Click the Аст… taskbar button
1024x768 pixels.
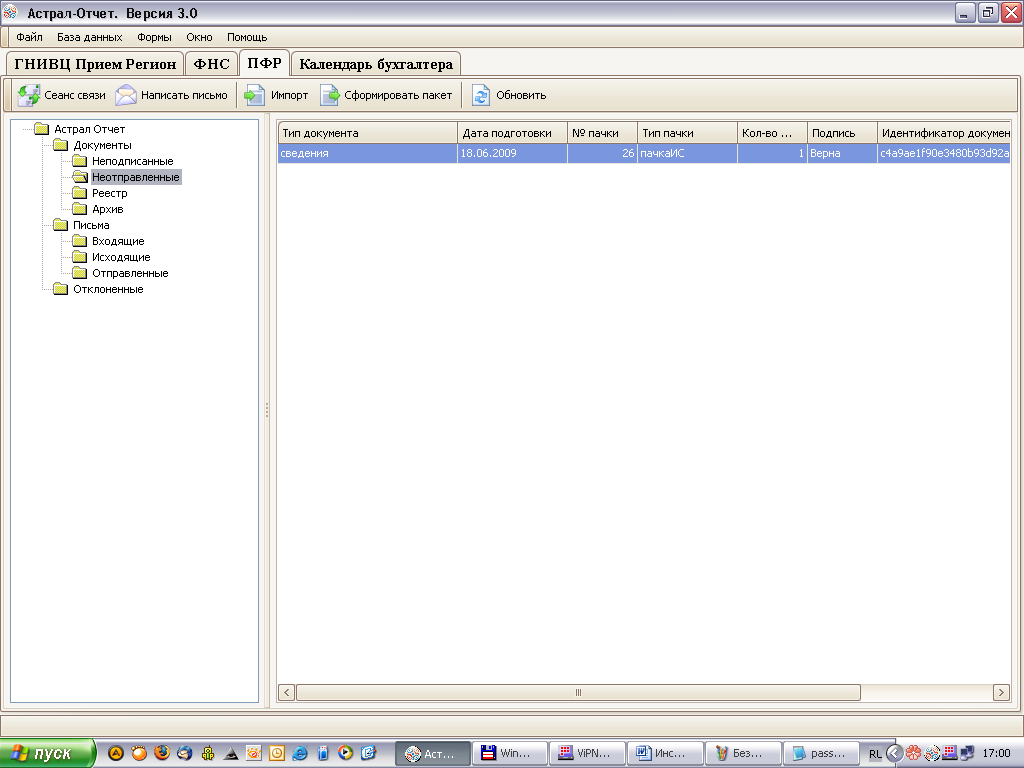[x=432, y=754]
